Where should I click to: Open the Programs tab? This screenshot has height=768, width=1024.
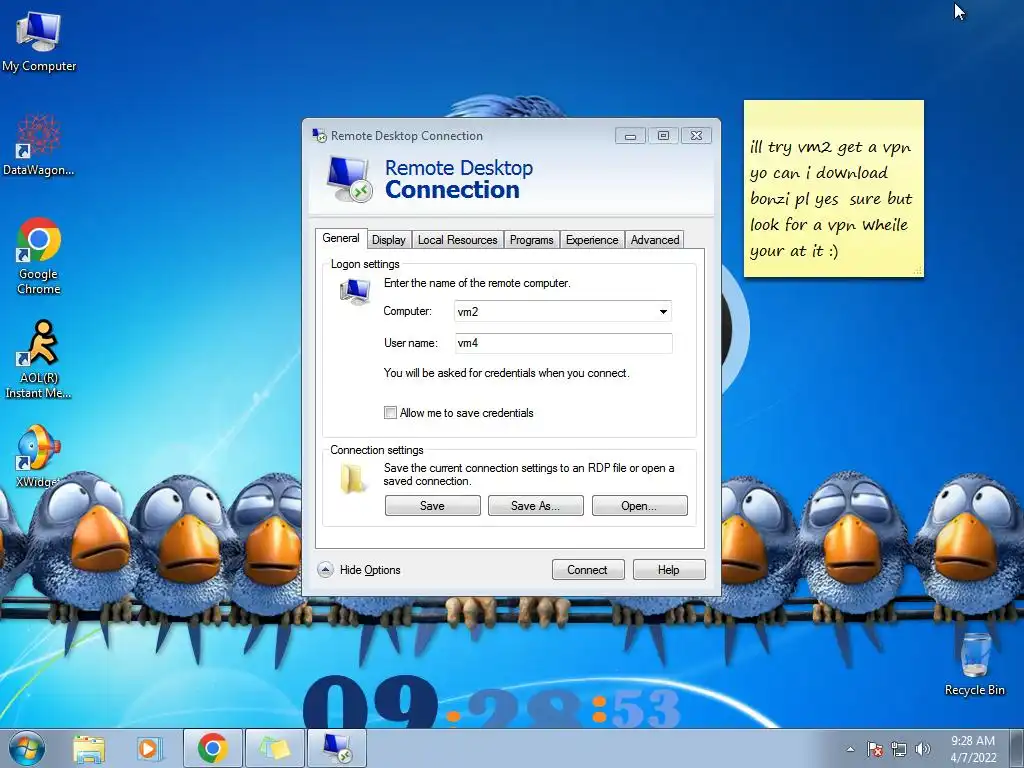(531, 240)
